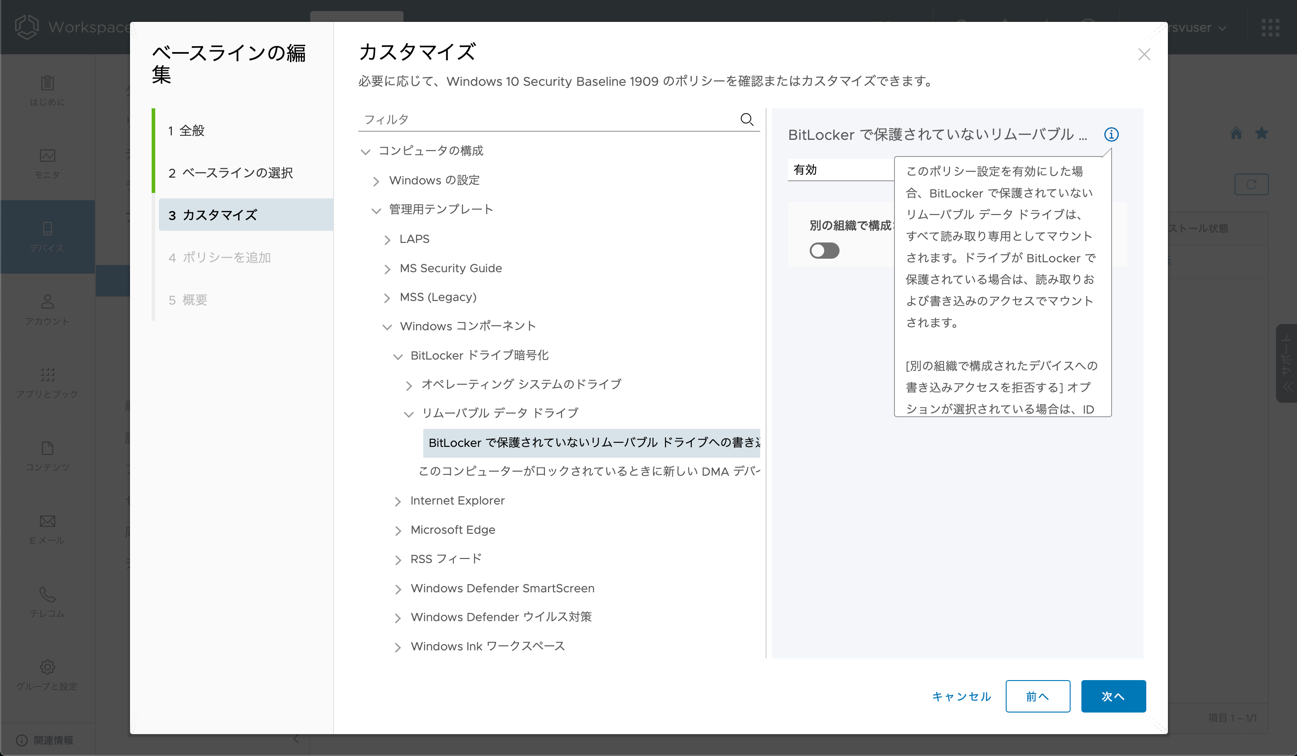Expand Windows Defender SmartScreen node
The image size is (1297, 756).
[x=398, y=589]
